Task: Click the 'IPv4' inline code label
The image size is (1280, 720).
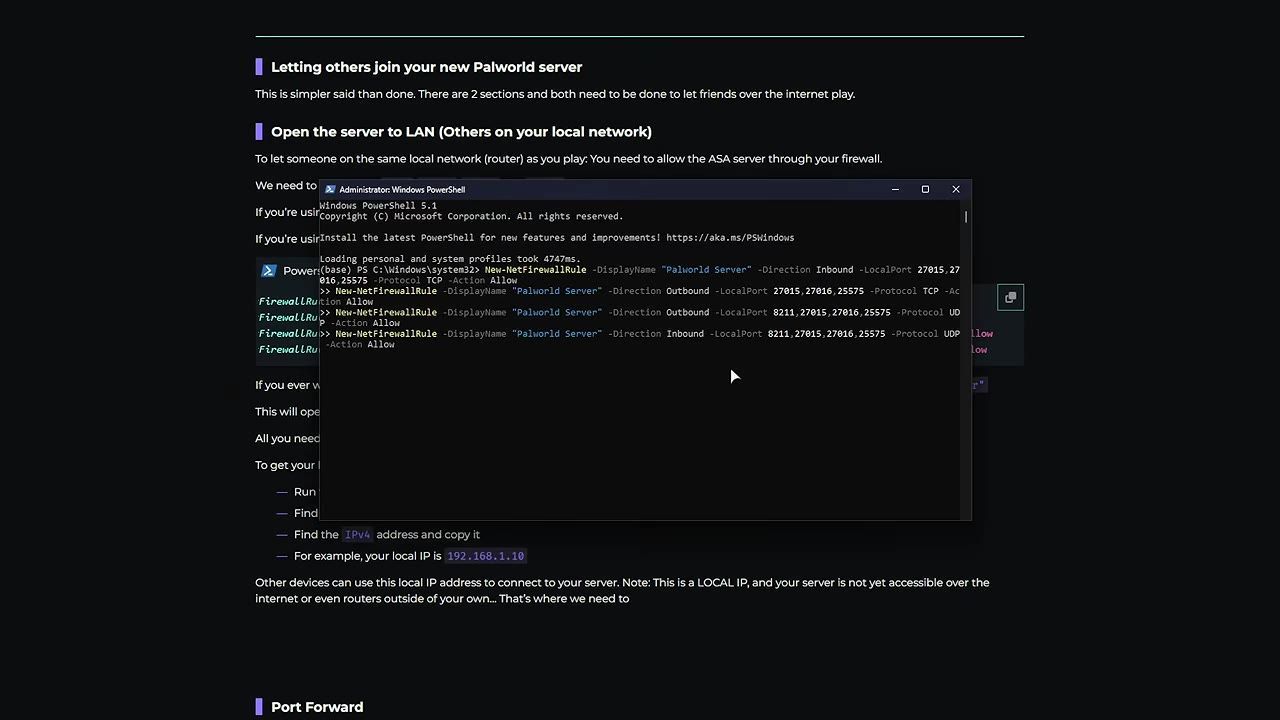Action: click(357, 535)
